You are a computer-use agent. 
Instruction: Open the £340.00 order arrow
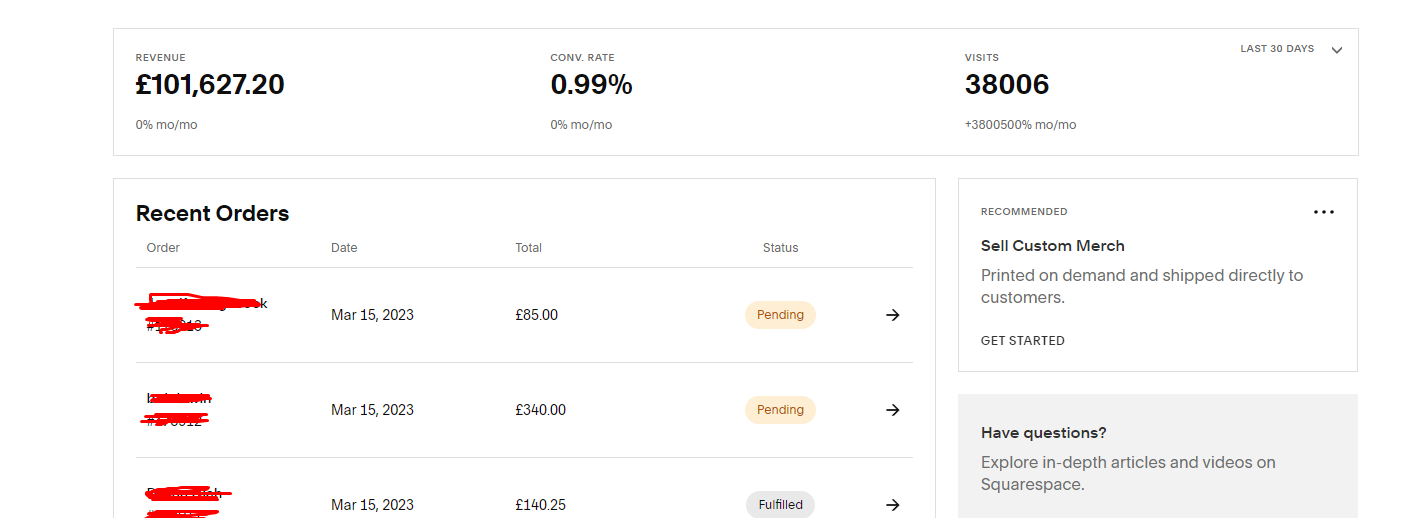pyautogui.click(x=893, y=410)
